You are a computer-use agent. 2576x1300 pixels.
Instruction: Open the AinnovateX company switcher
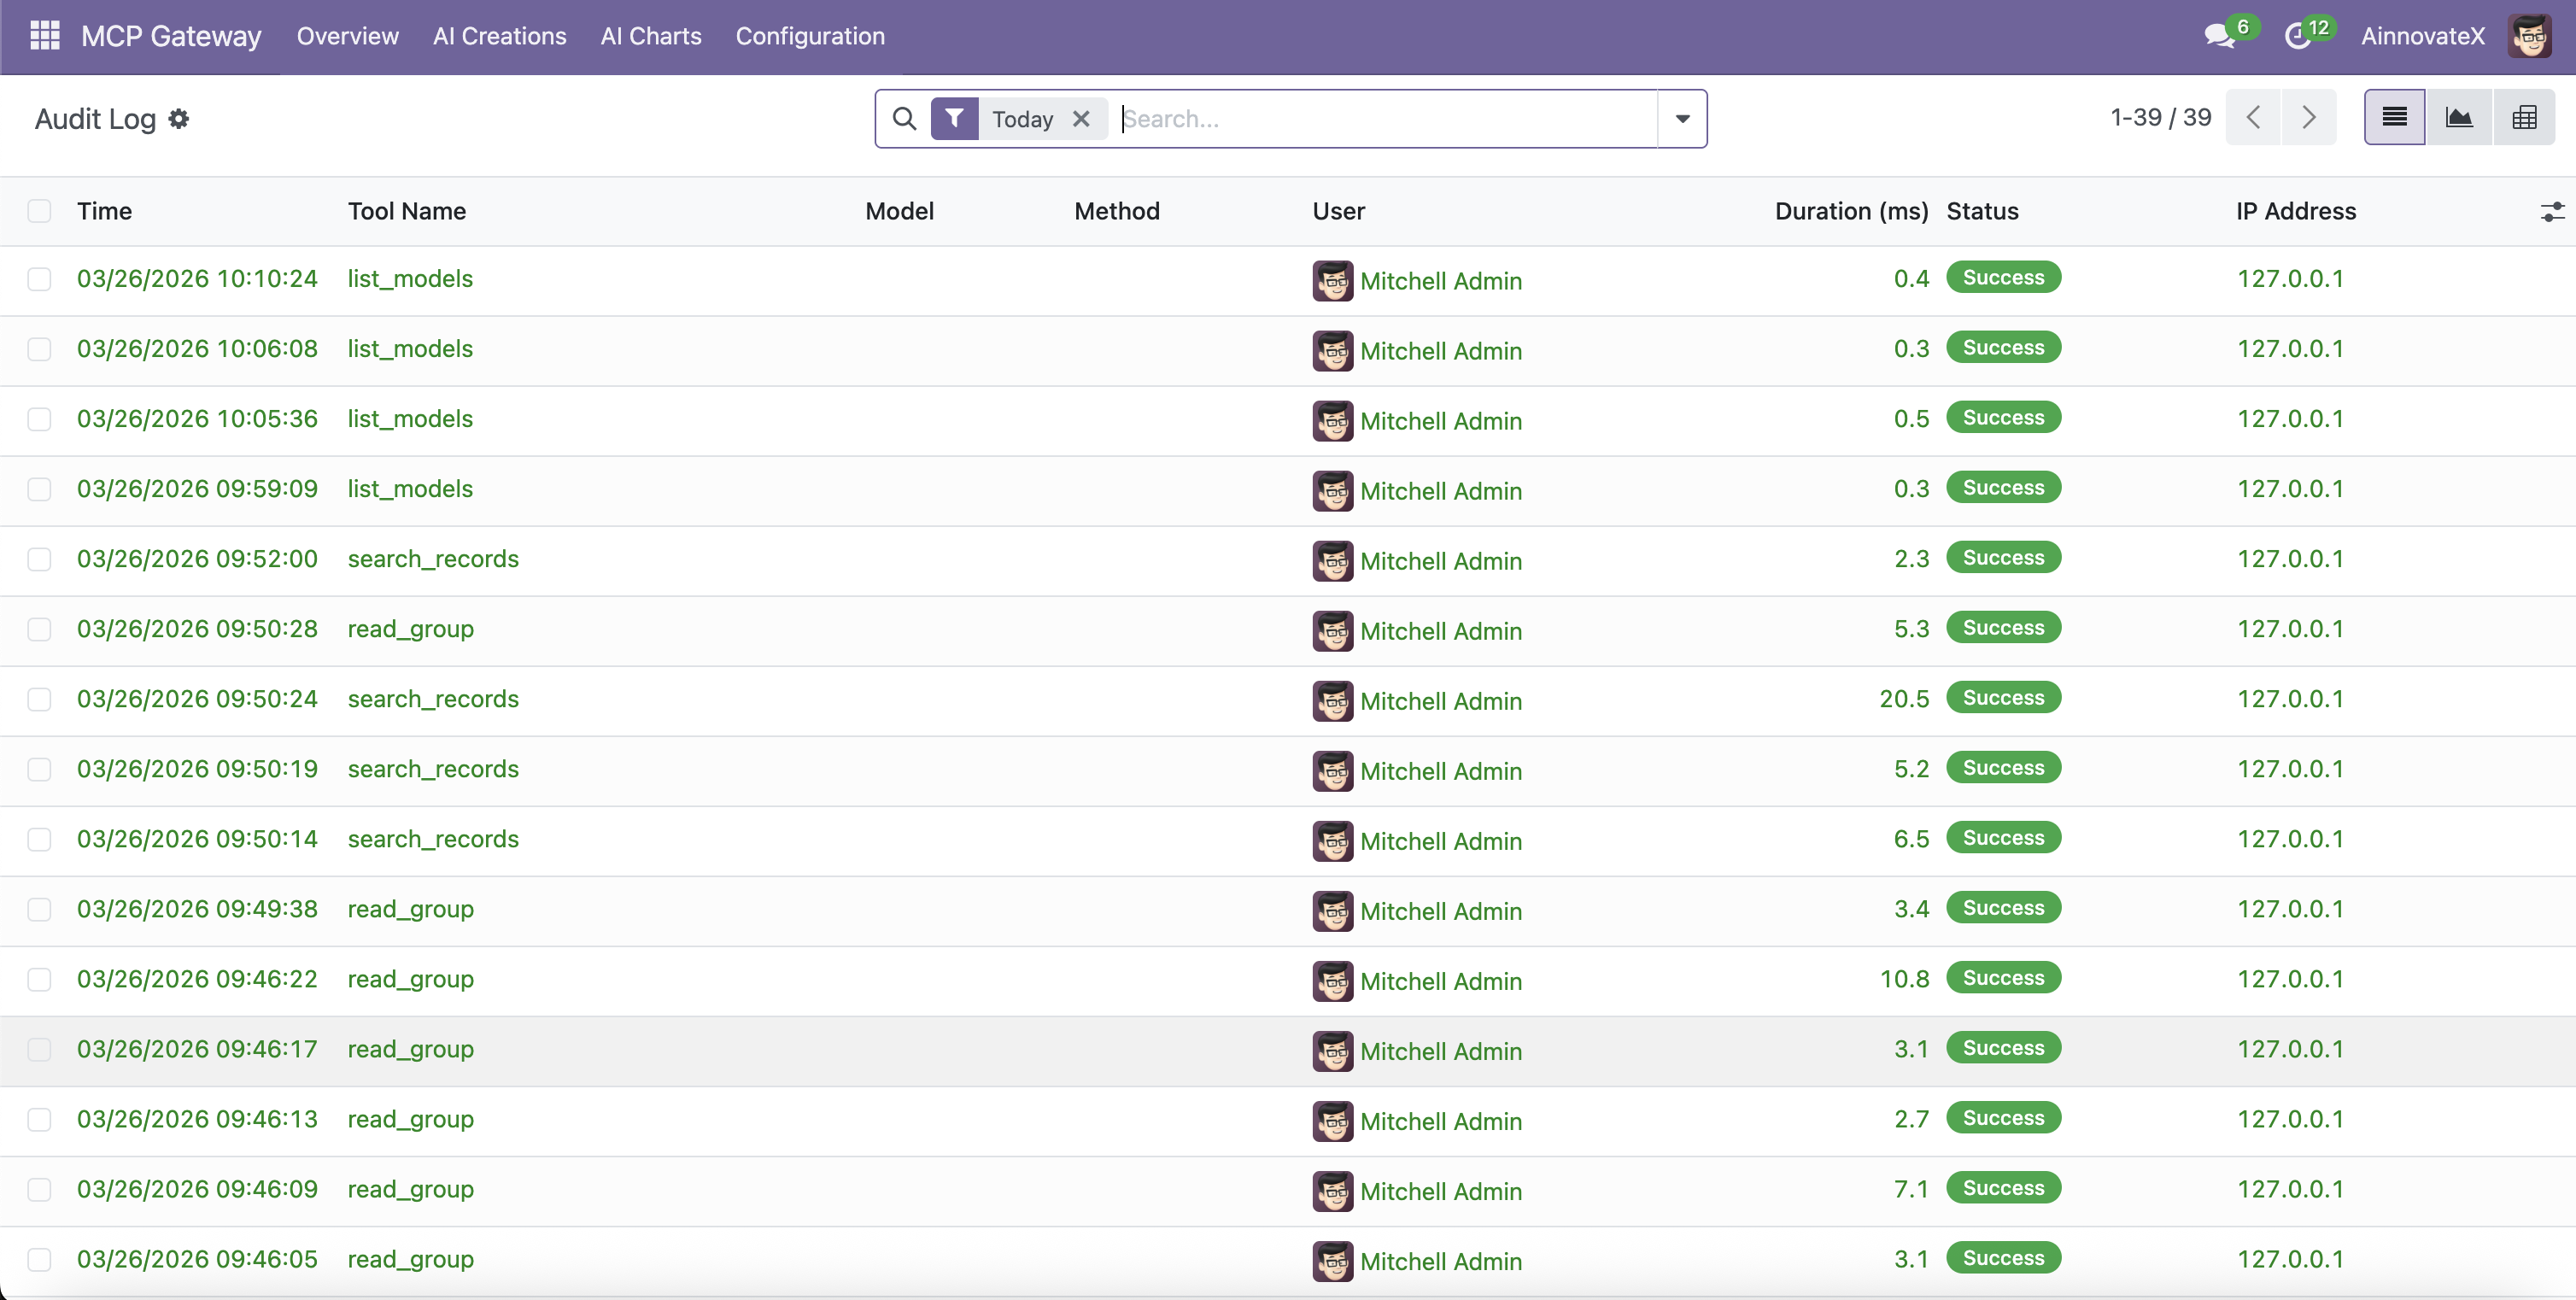click(x=2422, y=36)
